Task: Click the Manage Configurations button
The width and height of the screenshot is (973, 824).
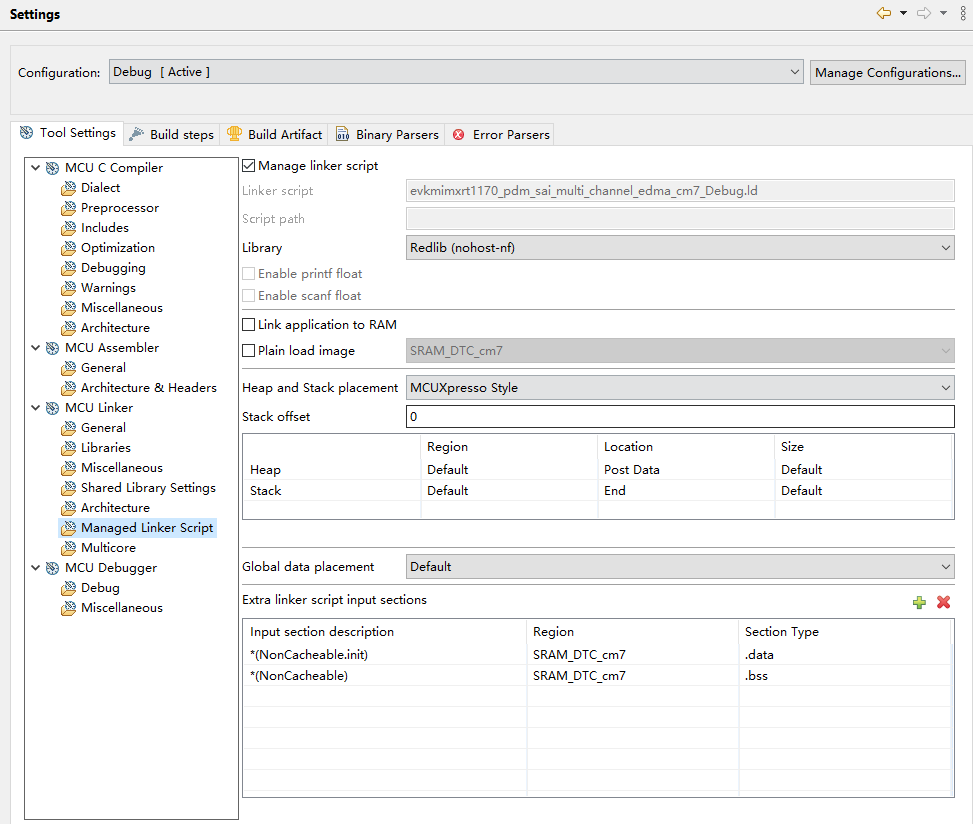Action: [887, 72]
